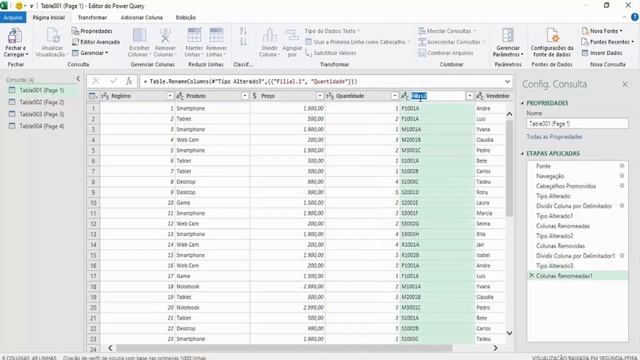Viewport: 640px width, 360px height.
Task: Switch to the Exibição tab
Action: click(x=186, y=18)
